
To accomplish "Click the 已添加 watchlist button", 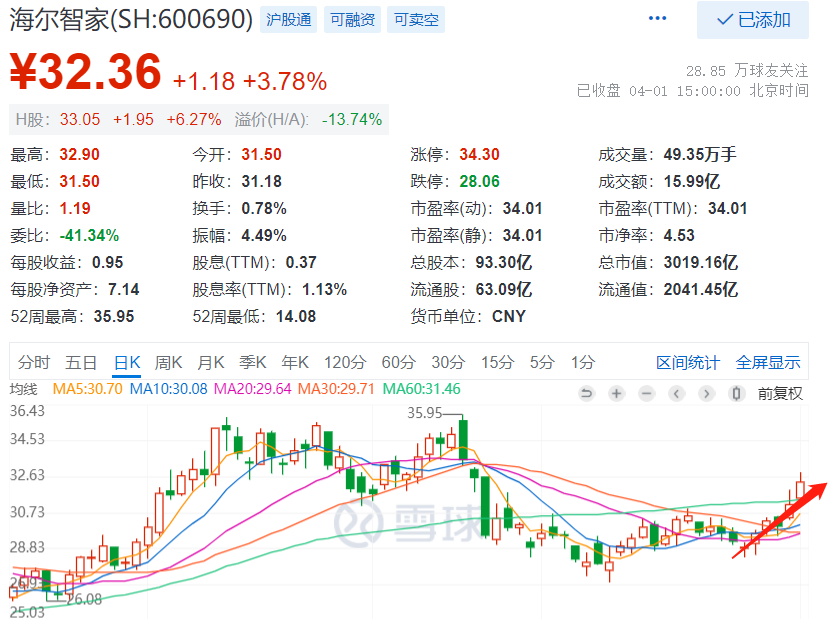I will point(753,20).
